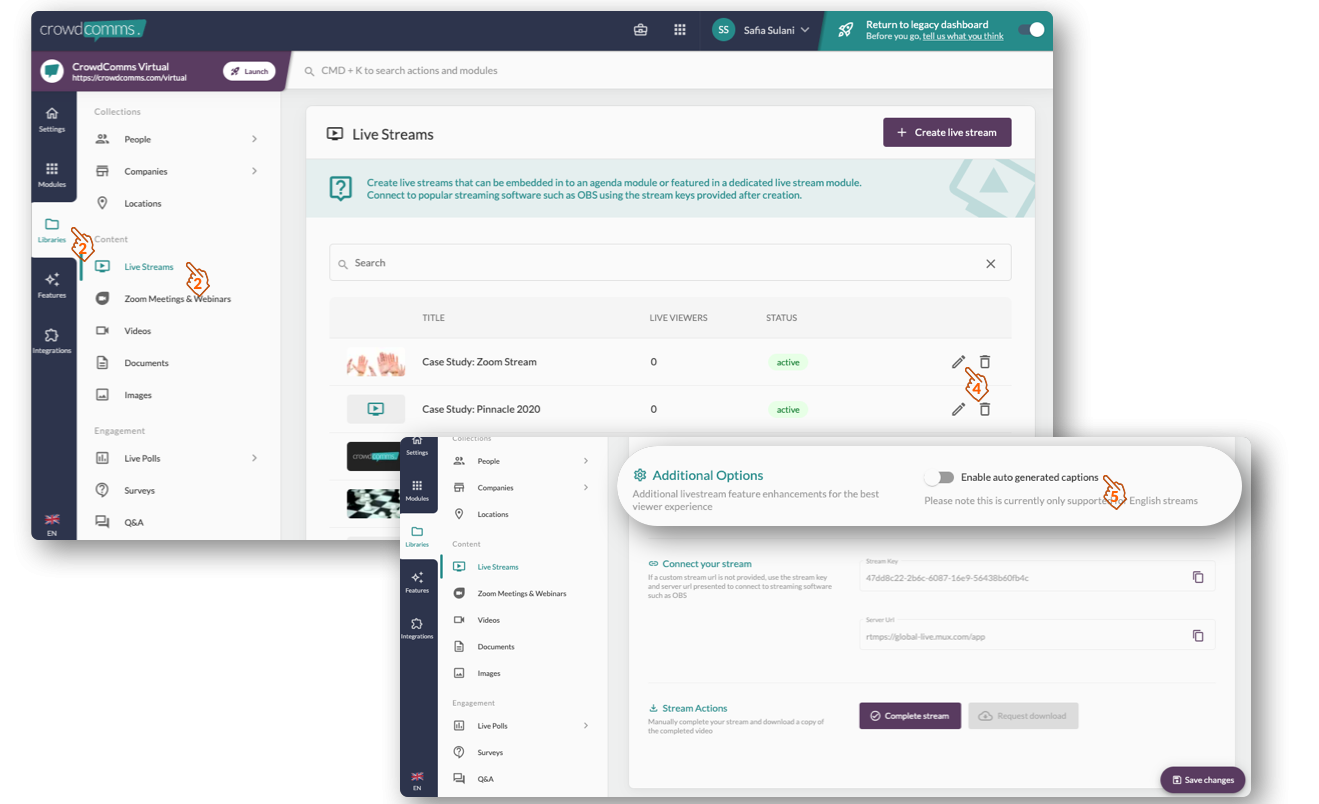Click the Create live stream button
The height and width of the screenshot is (804, 1319).
[947, 132]
